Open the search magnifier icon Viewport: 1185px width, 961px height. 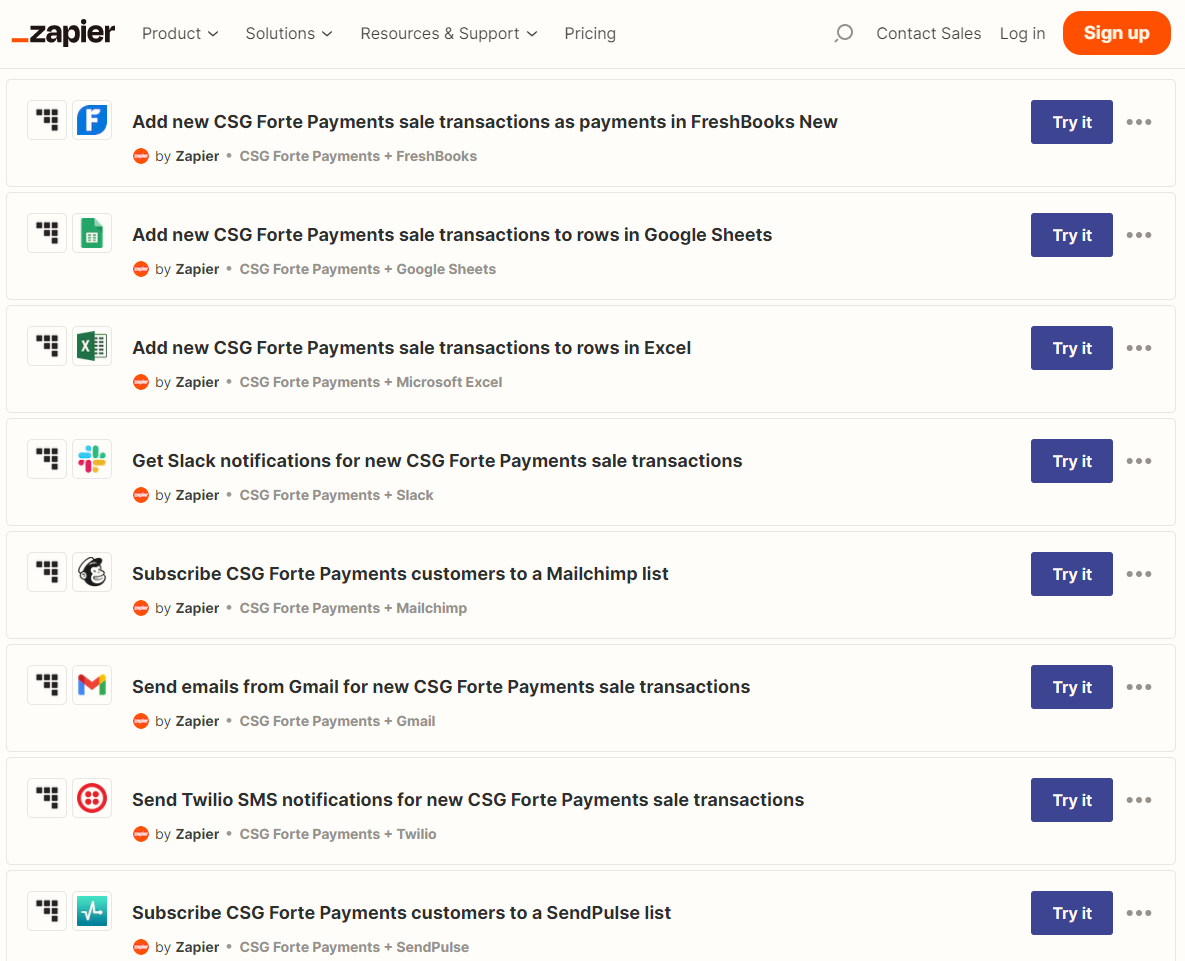pyautogui.click(x=843, y=33)
